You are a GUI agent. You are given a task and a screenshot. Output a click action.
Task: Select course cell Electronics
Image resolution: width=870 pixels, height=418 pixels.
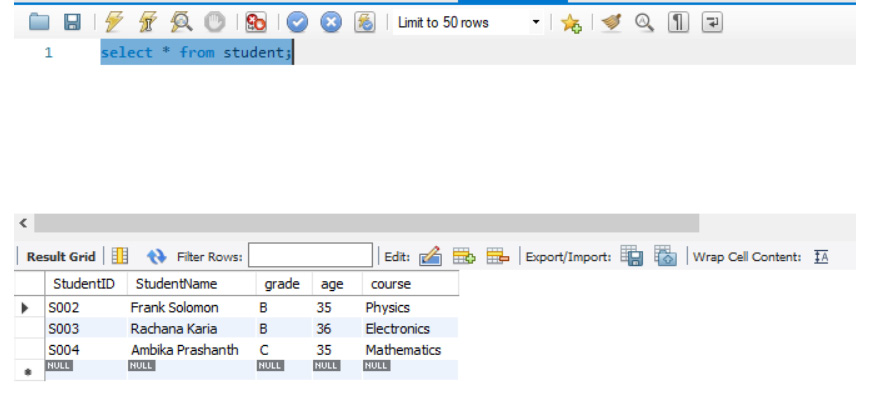click(410, 329)
